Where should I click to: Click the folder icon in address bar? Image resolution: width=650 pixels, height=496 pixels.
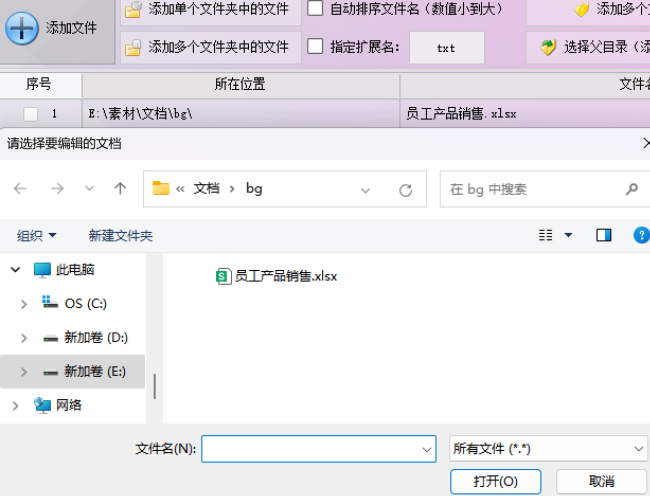[x=161, y=189]
